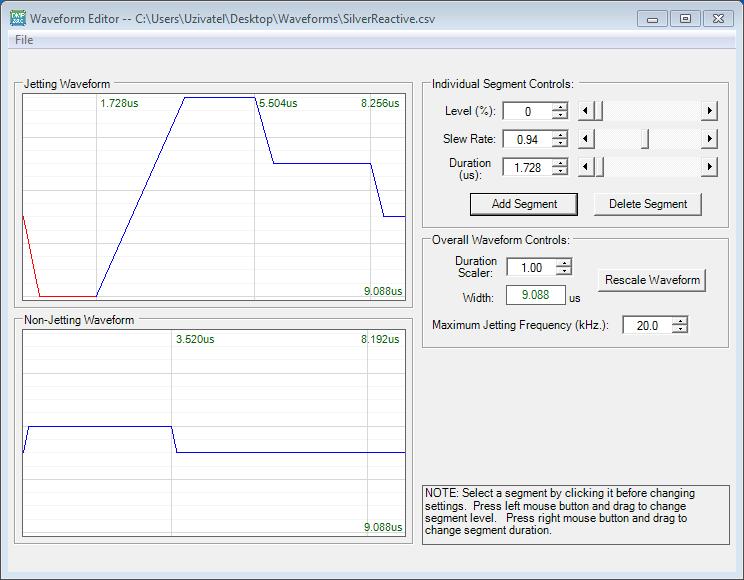Click the segment Duration (us) input field
This screenshot has height=580, width=744.
(x=527, y=168)
